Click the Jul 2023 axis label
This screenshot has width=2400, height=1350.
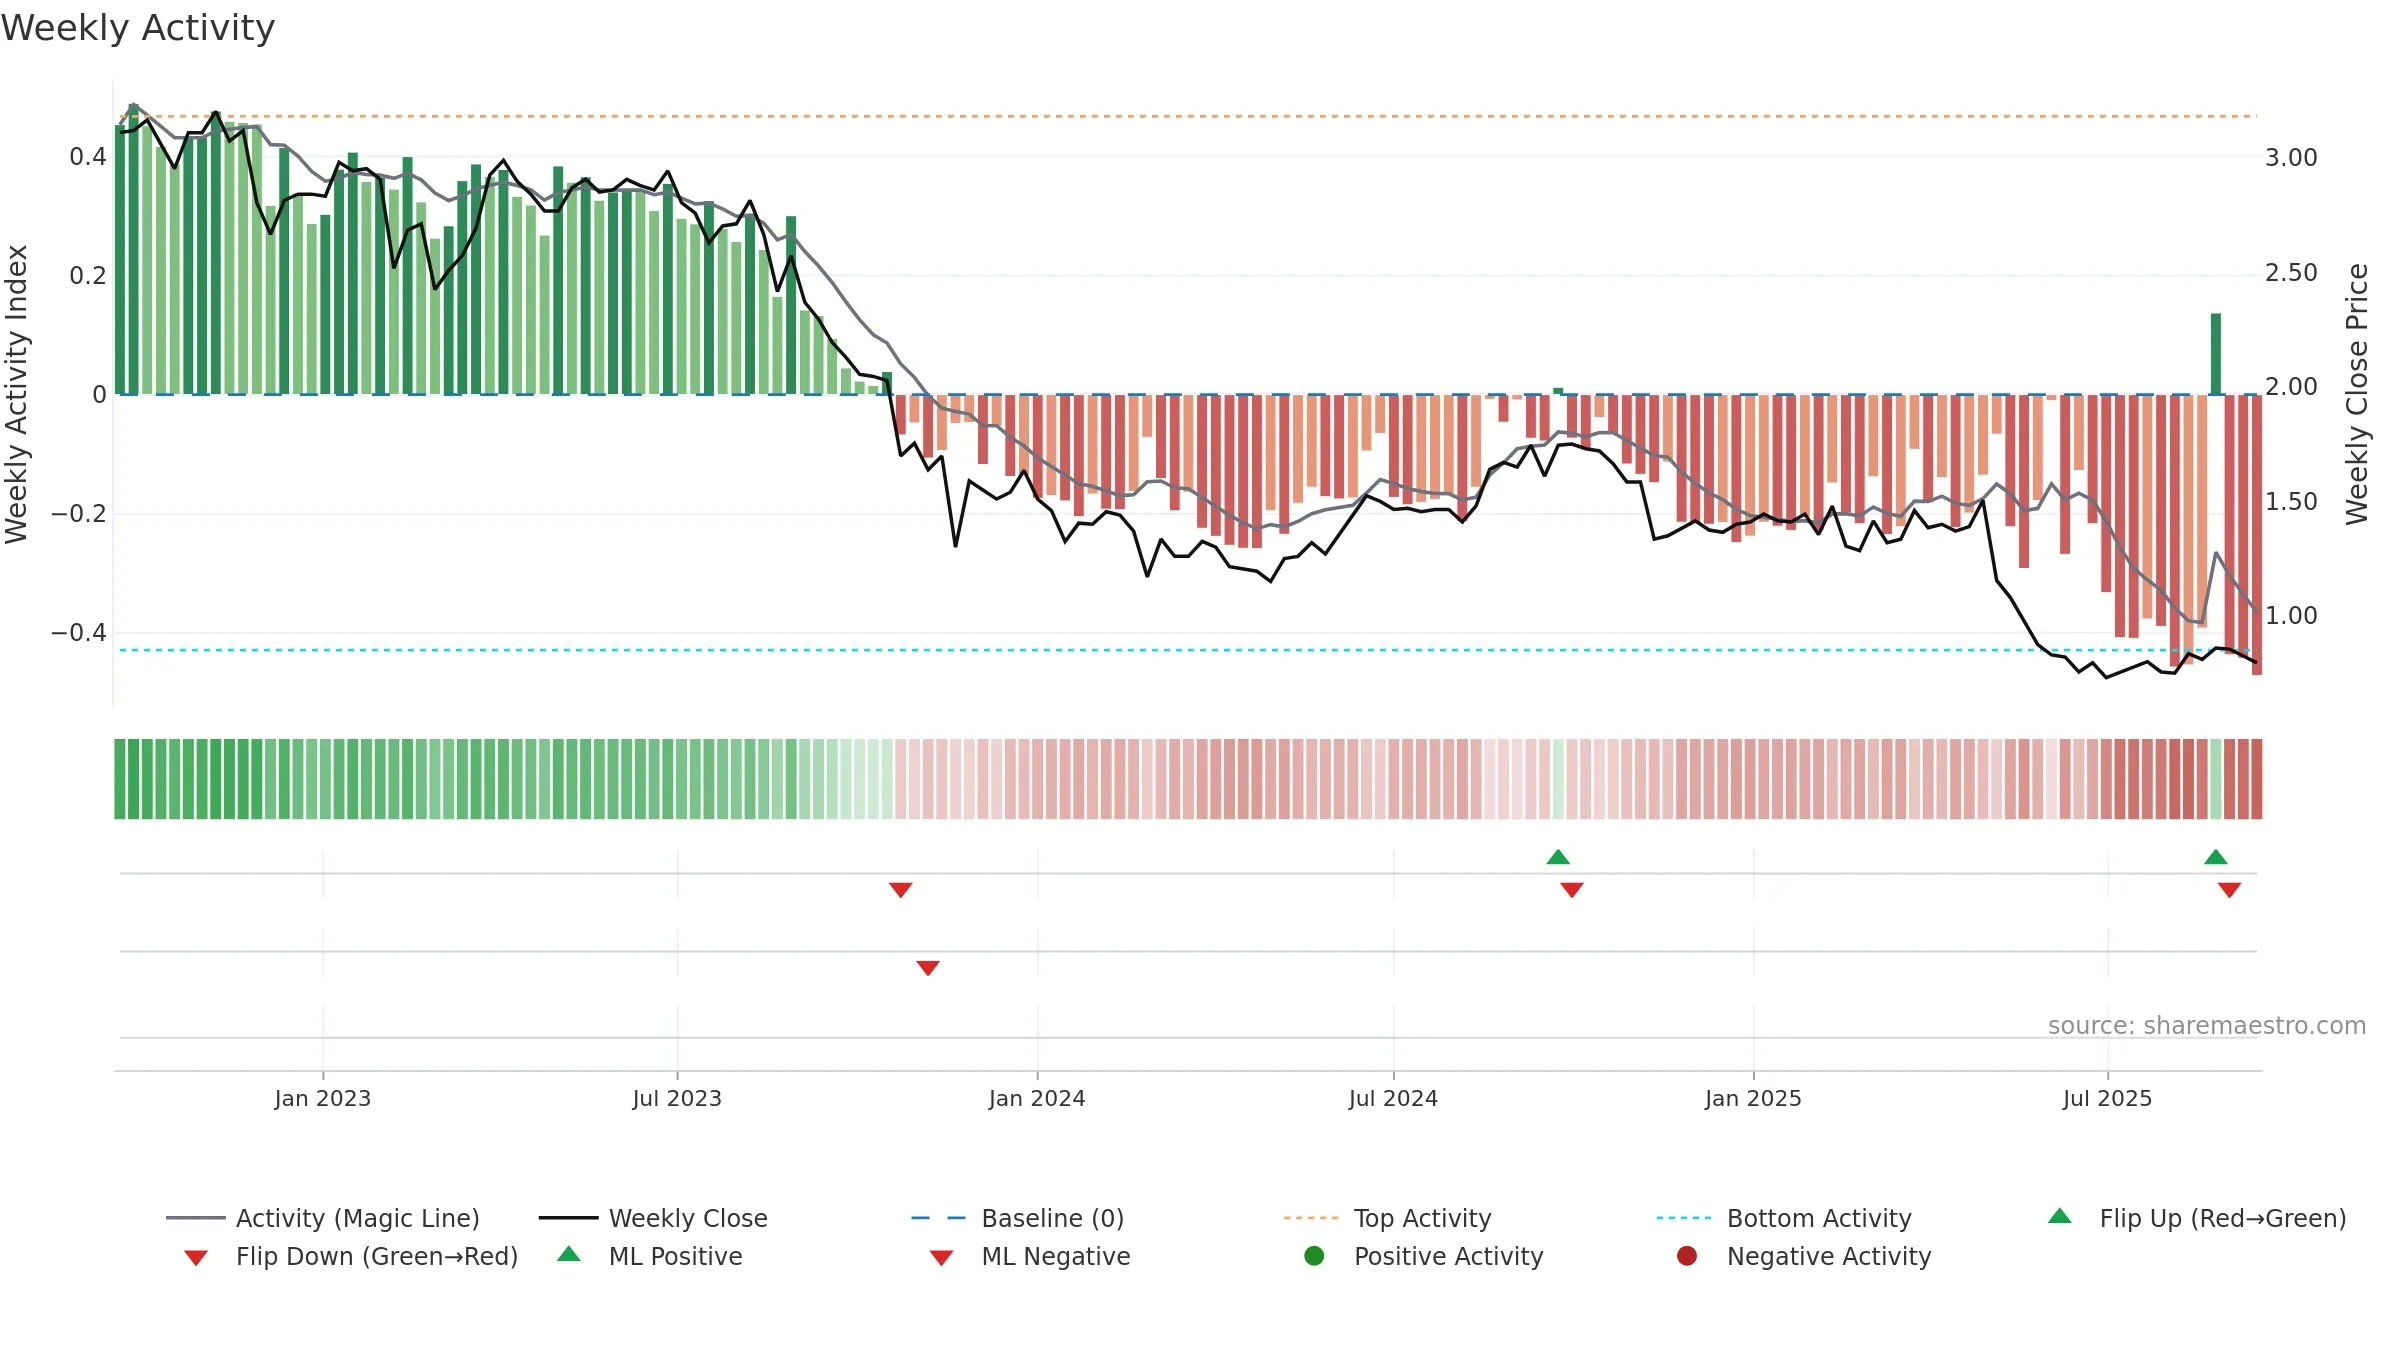coord(677,1099)
